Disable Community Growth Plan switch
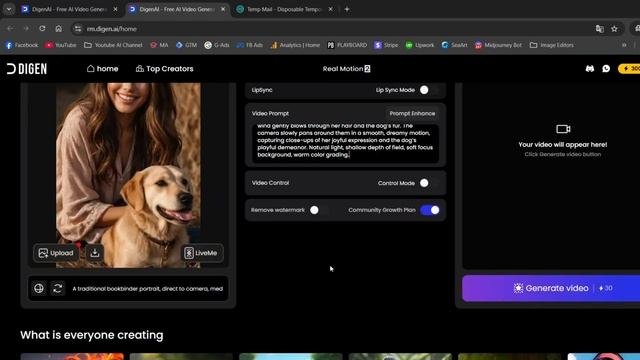 (x=430, y=210)
